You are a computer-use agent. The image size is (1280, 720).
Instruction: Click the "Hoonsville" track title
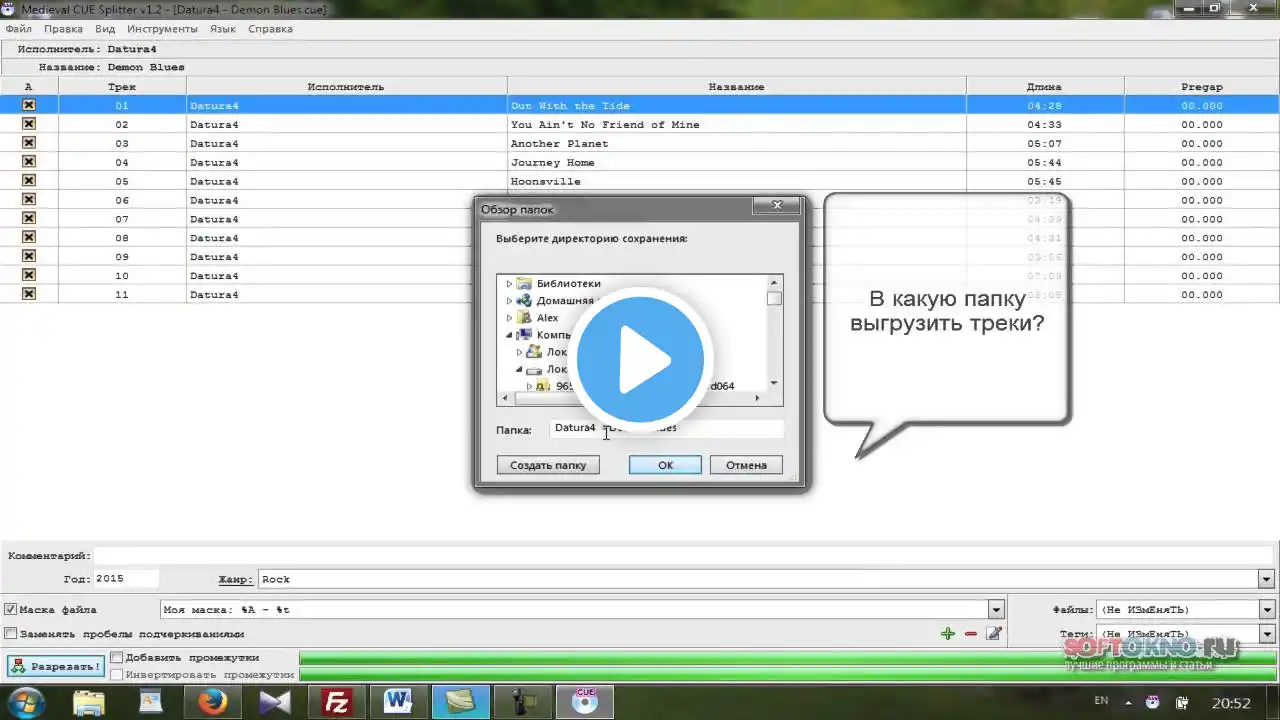pos(545,182)
